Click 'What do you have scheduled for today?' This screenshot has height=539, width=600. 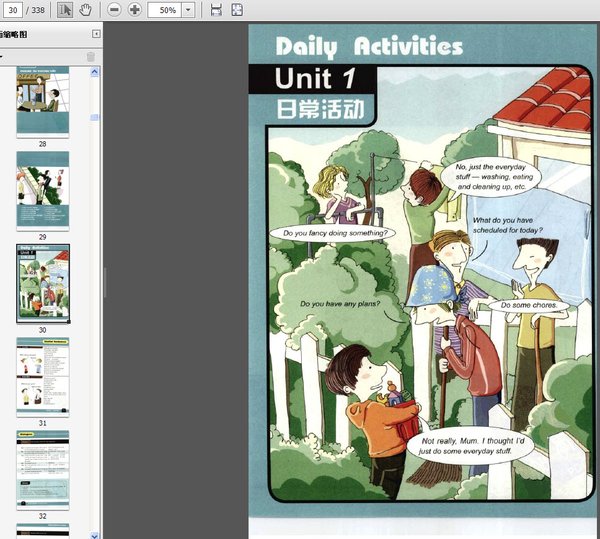point(507,225)
